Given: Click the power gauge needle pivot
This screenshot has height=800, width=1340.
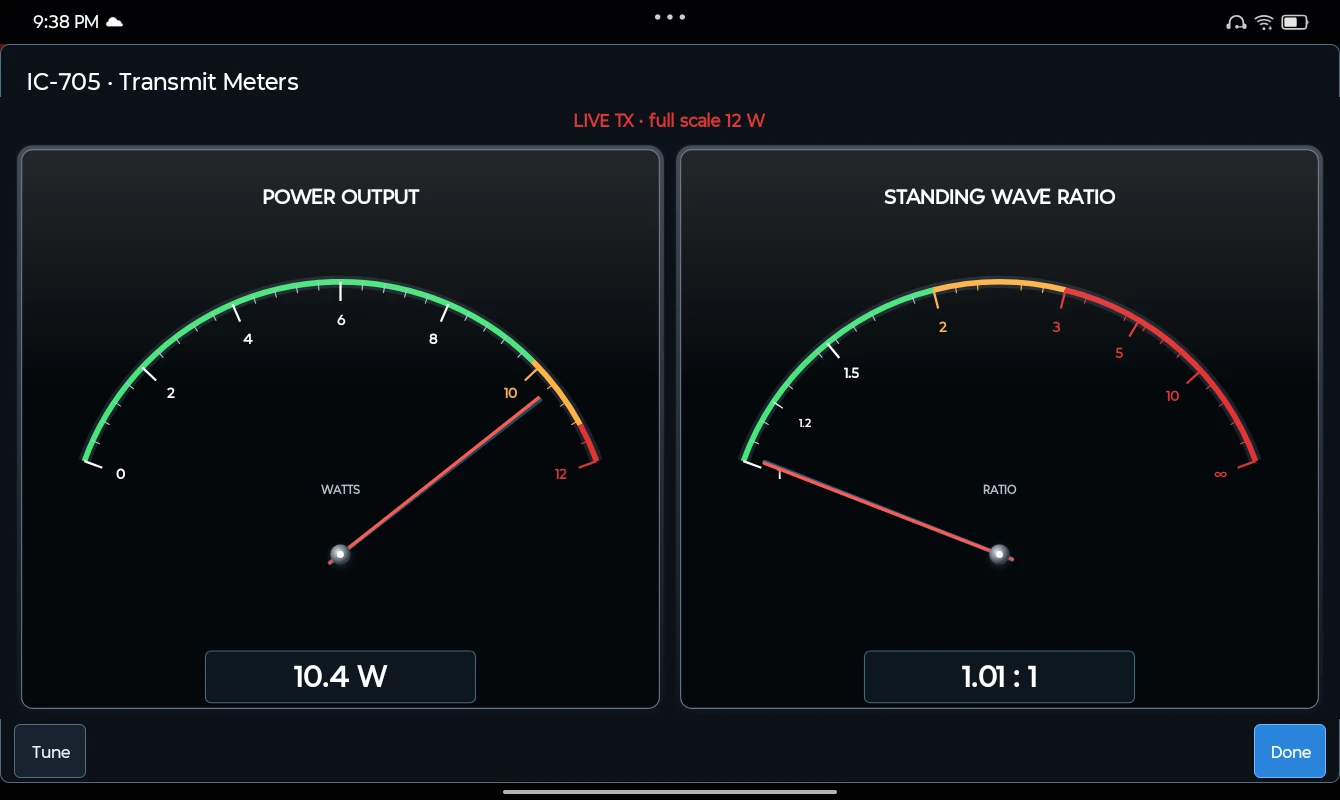Looking at the screenshot, I should click(x=340, y=554).
